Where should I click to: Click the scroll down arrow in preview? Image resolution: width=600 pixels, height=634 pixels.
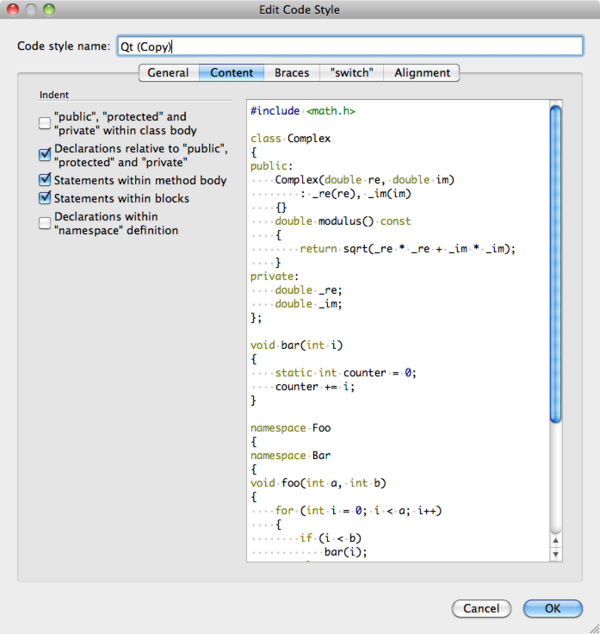(x=555, y=552)
